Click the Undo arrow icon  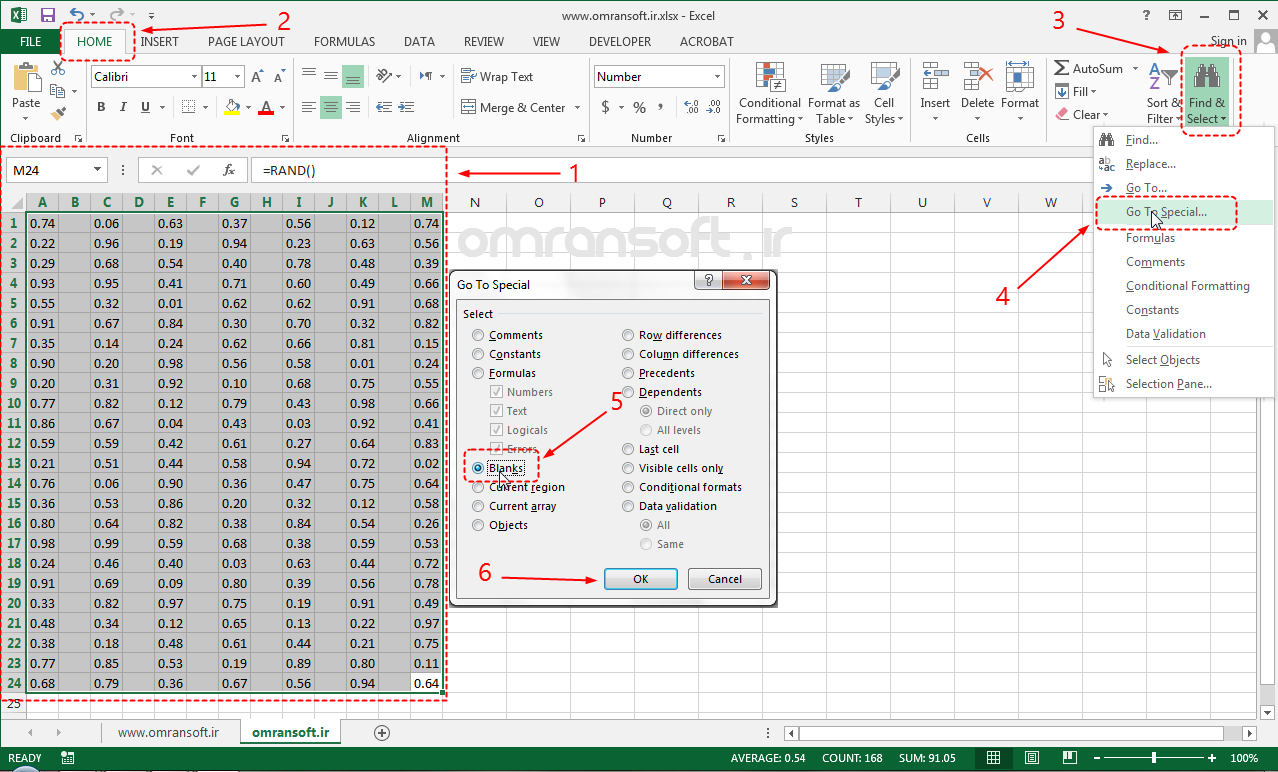(78, 15)
